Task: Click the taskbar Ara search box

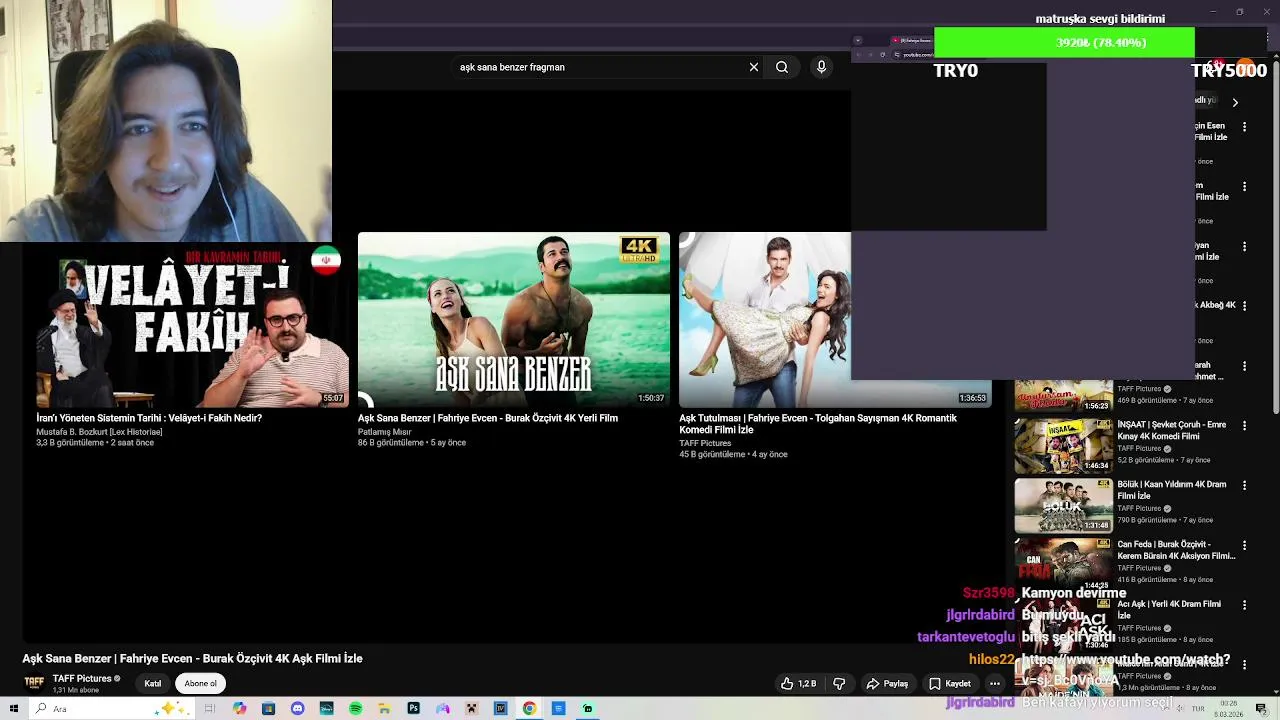Action: (x=112, y=709)
